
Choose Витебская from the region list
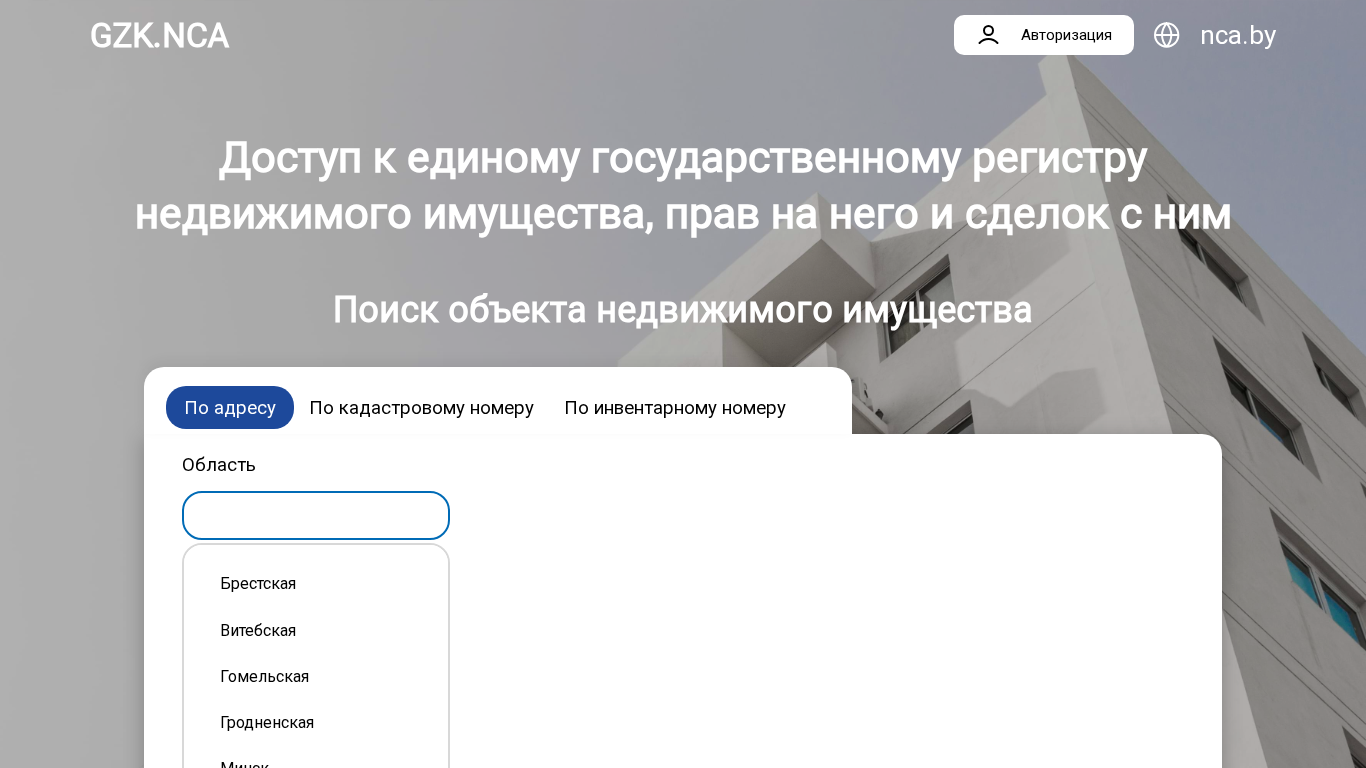[316, 631]
